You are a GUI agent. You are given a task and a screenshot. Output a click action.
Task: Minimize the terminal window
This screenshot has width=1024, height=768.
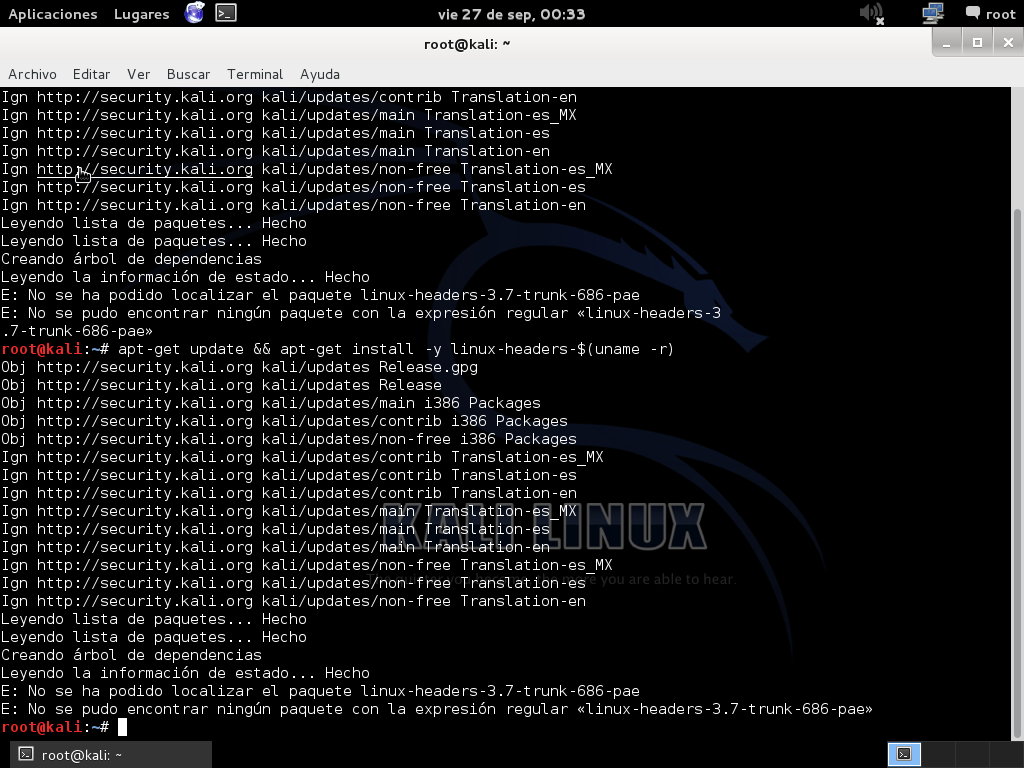tap(947, 43)
